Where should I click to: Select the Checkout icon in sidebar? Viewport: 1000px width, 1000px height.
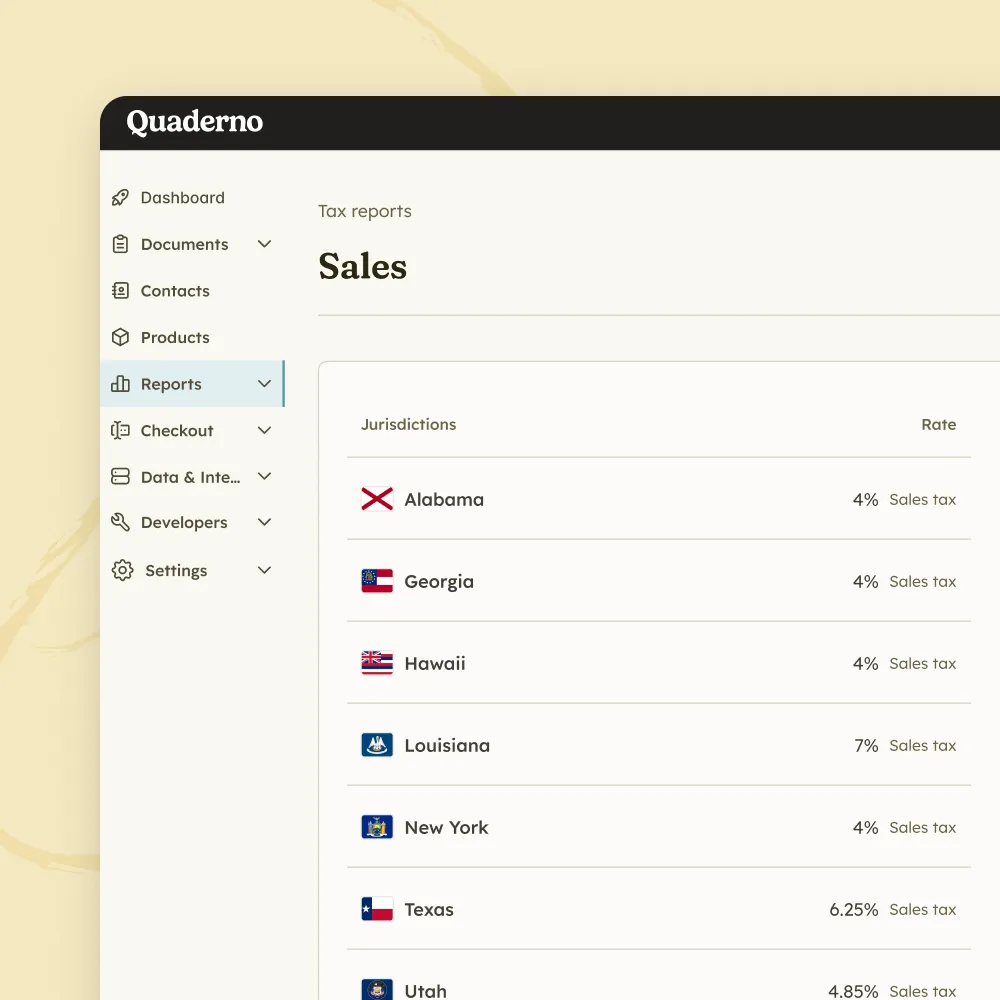click(x=120, y=430)
